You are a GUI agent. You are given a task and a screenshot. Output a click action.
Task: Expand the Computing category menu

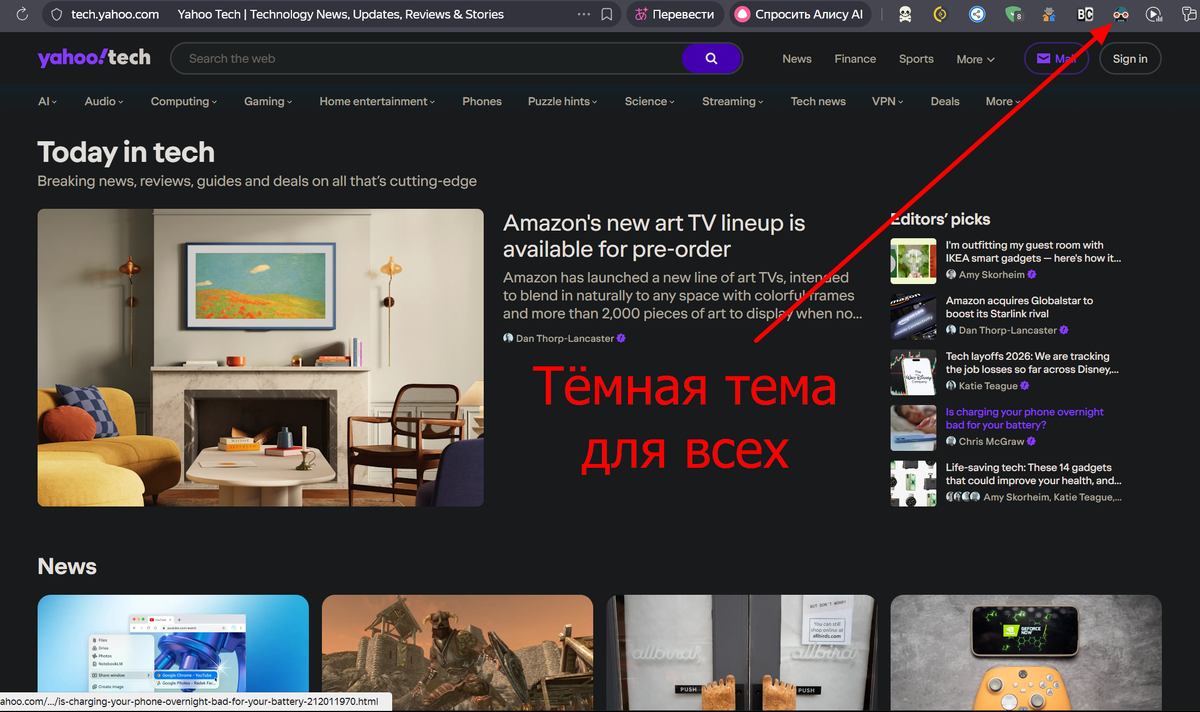point(184,101)
